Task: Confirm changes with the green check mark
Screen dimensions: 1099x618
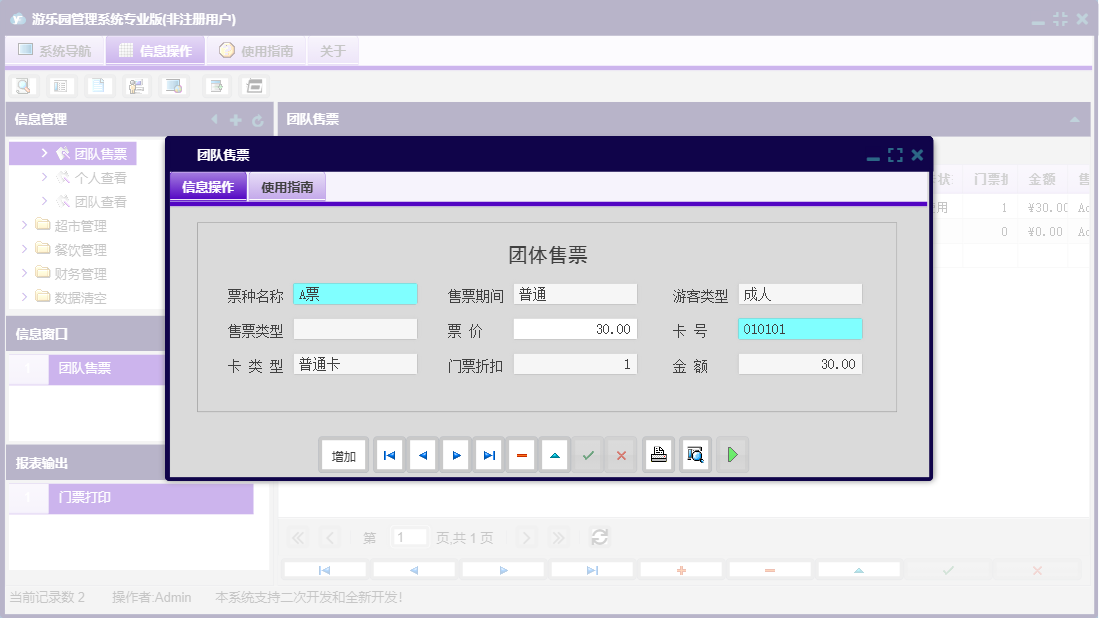Action: pyautogui.click(x=588, y=454)
